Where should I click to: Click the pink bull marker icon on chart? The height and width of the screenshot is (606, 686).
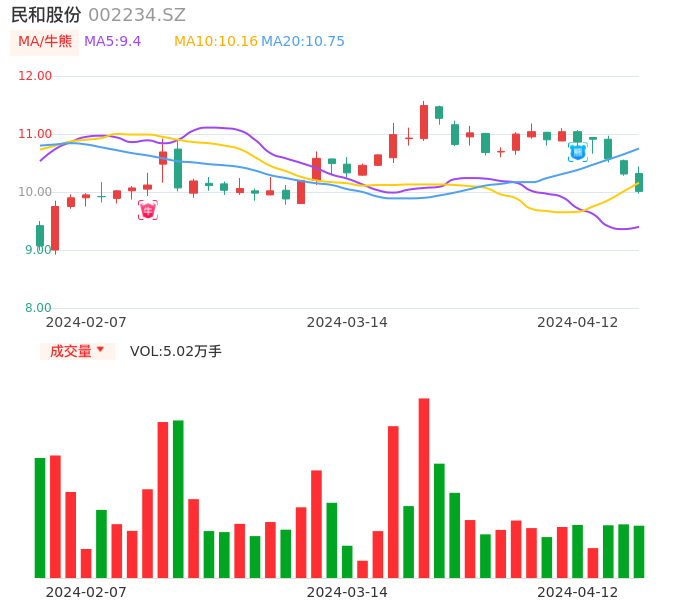click(x=148, y=210)
